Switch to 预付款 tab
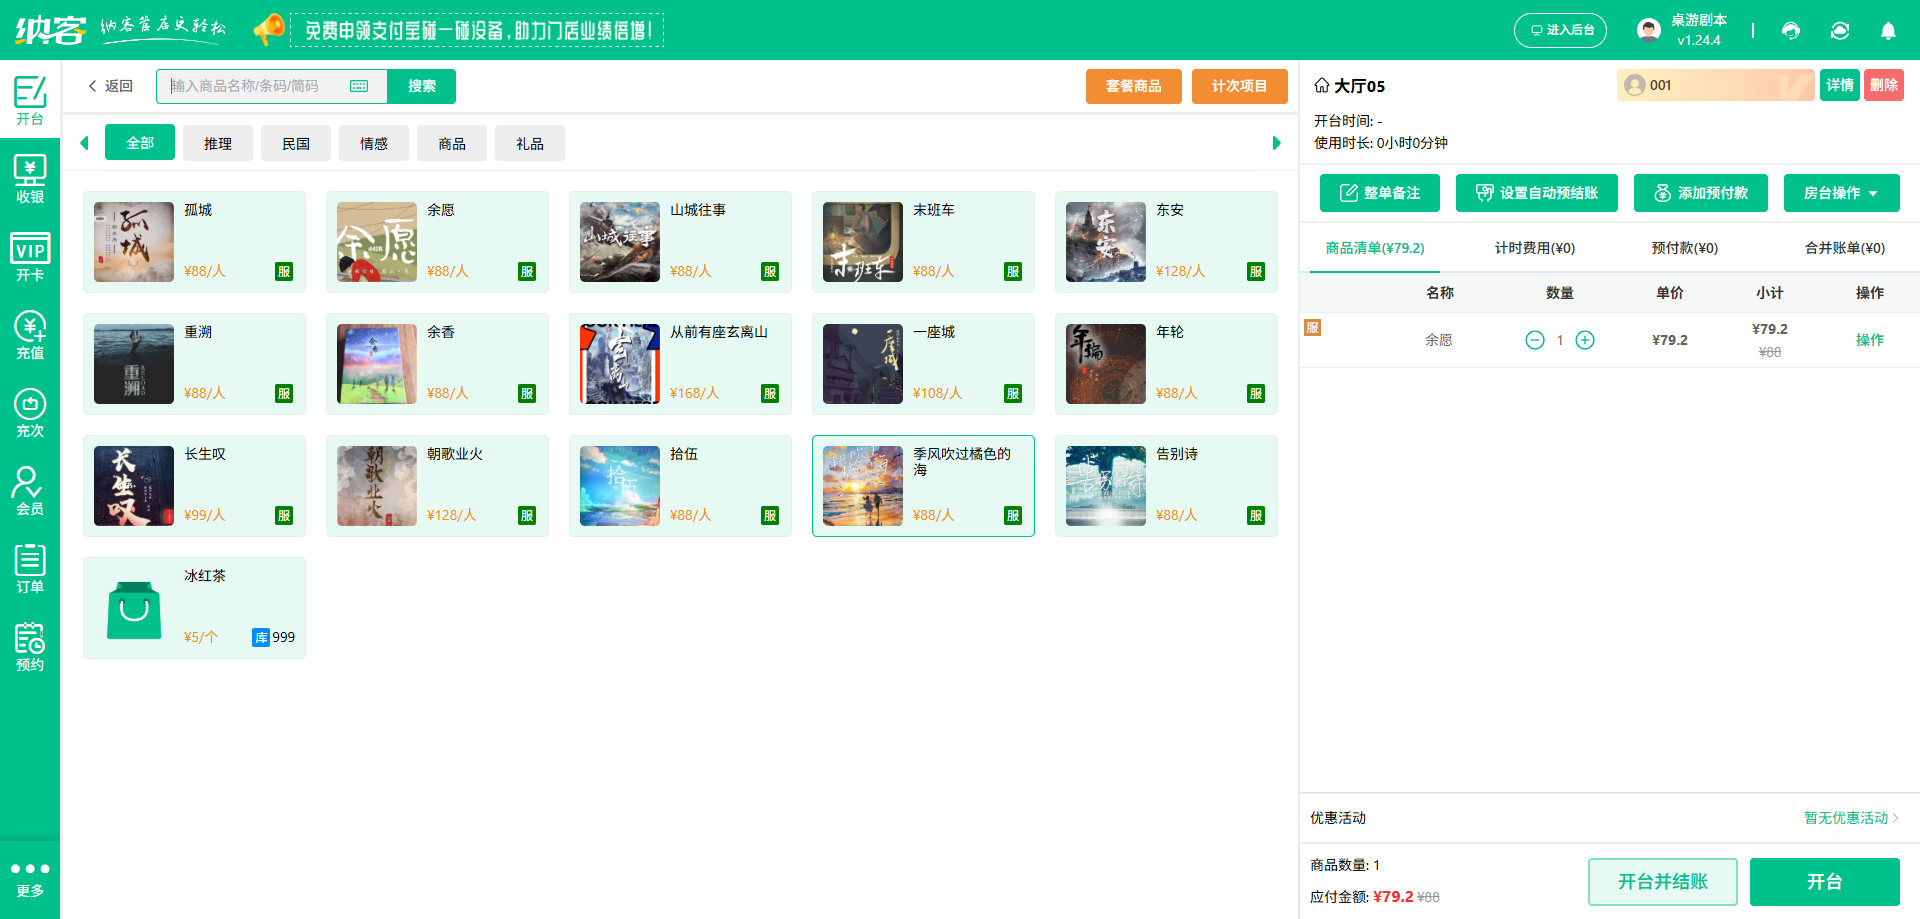The height and width of the screenshot is (919, 1920). tap(1685, 248)
